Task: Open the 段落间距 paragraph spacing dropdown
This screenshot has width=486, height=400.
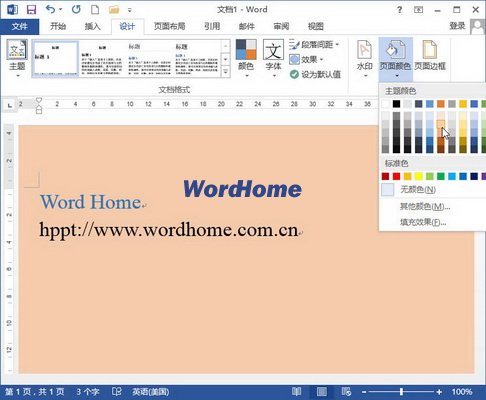Action: click(314, 44)
